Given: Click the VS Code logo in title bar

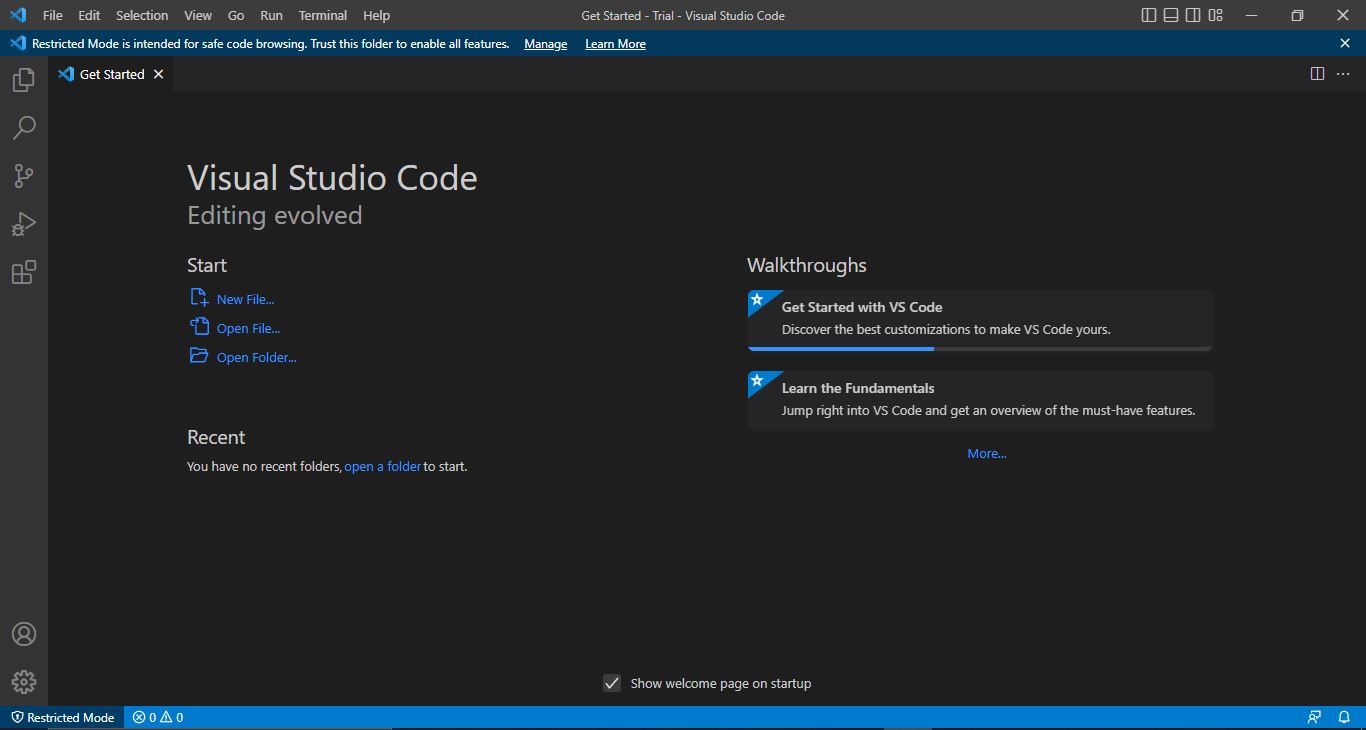Looking at the screenshot, I should click(x=17, y=15).
